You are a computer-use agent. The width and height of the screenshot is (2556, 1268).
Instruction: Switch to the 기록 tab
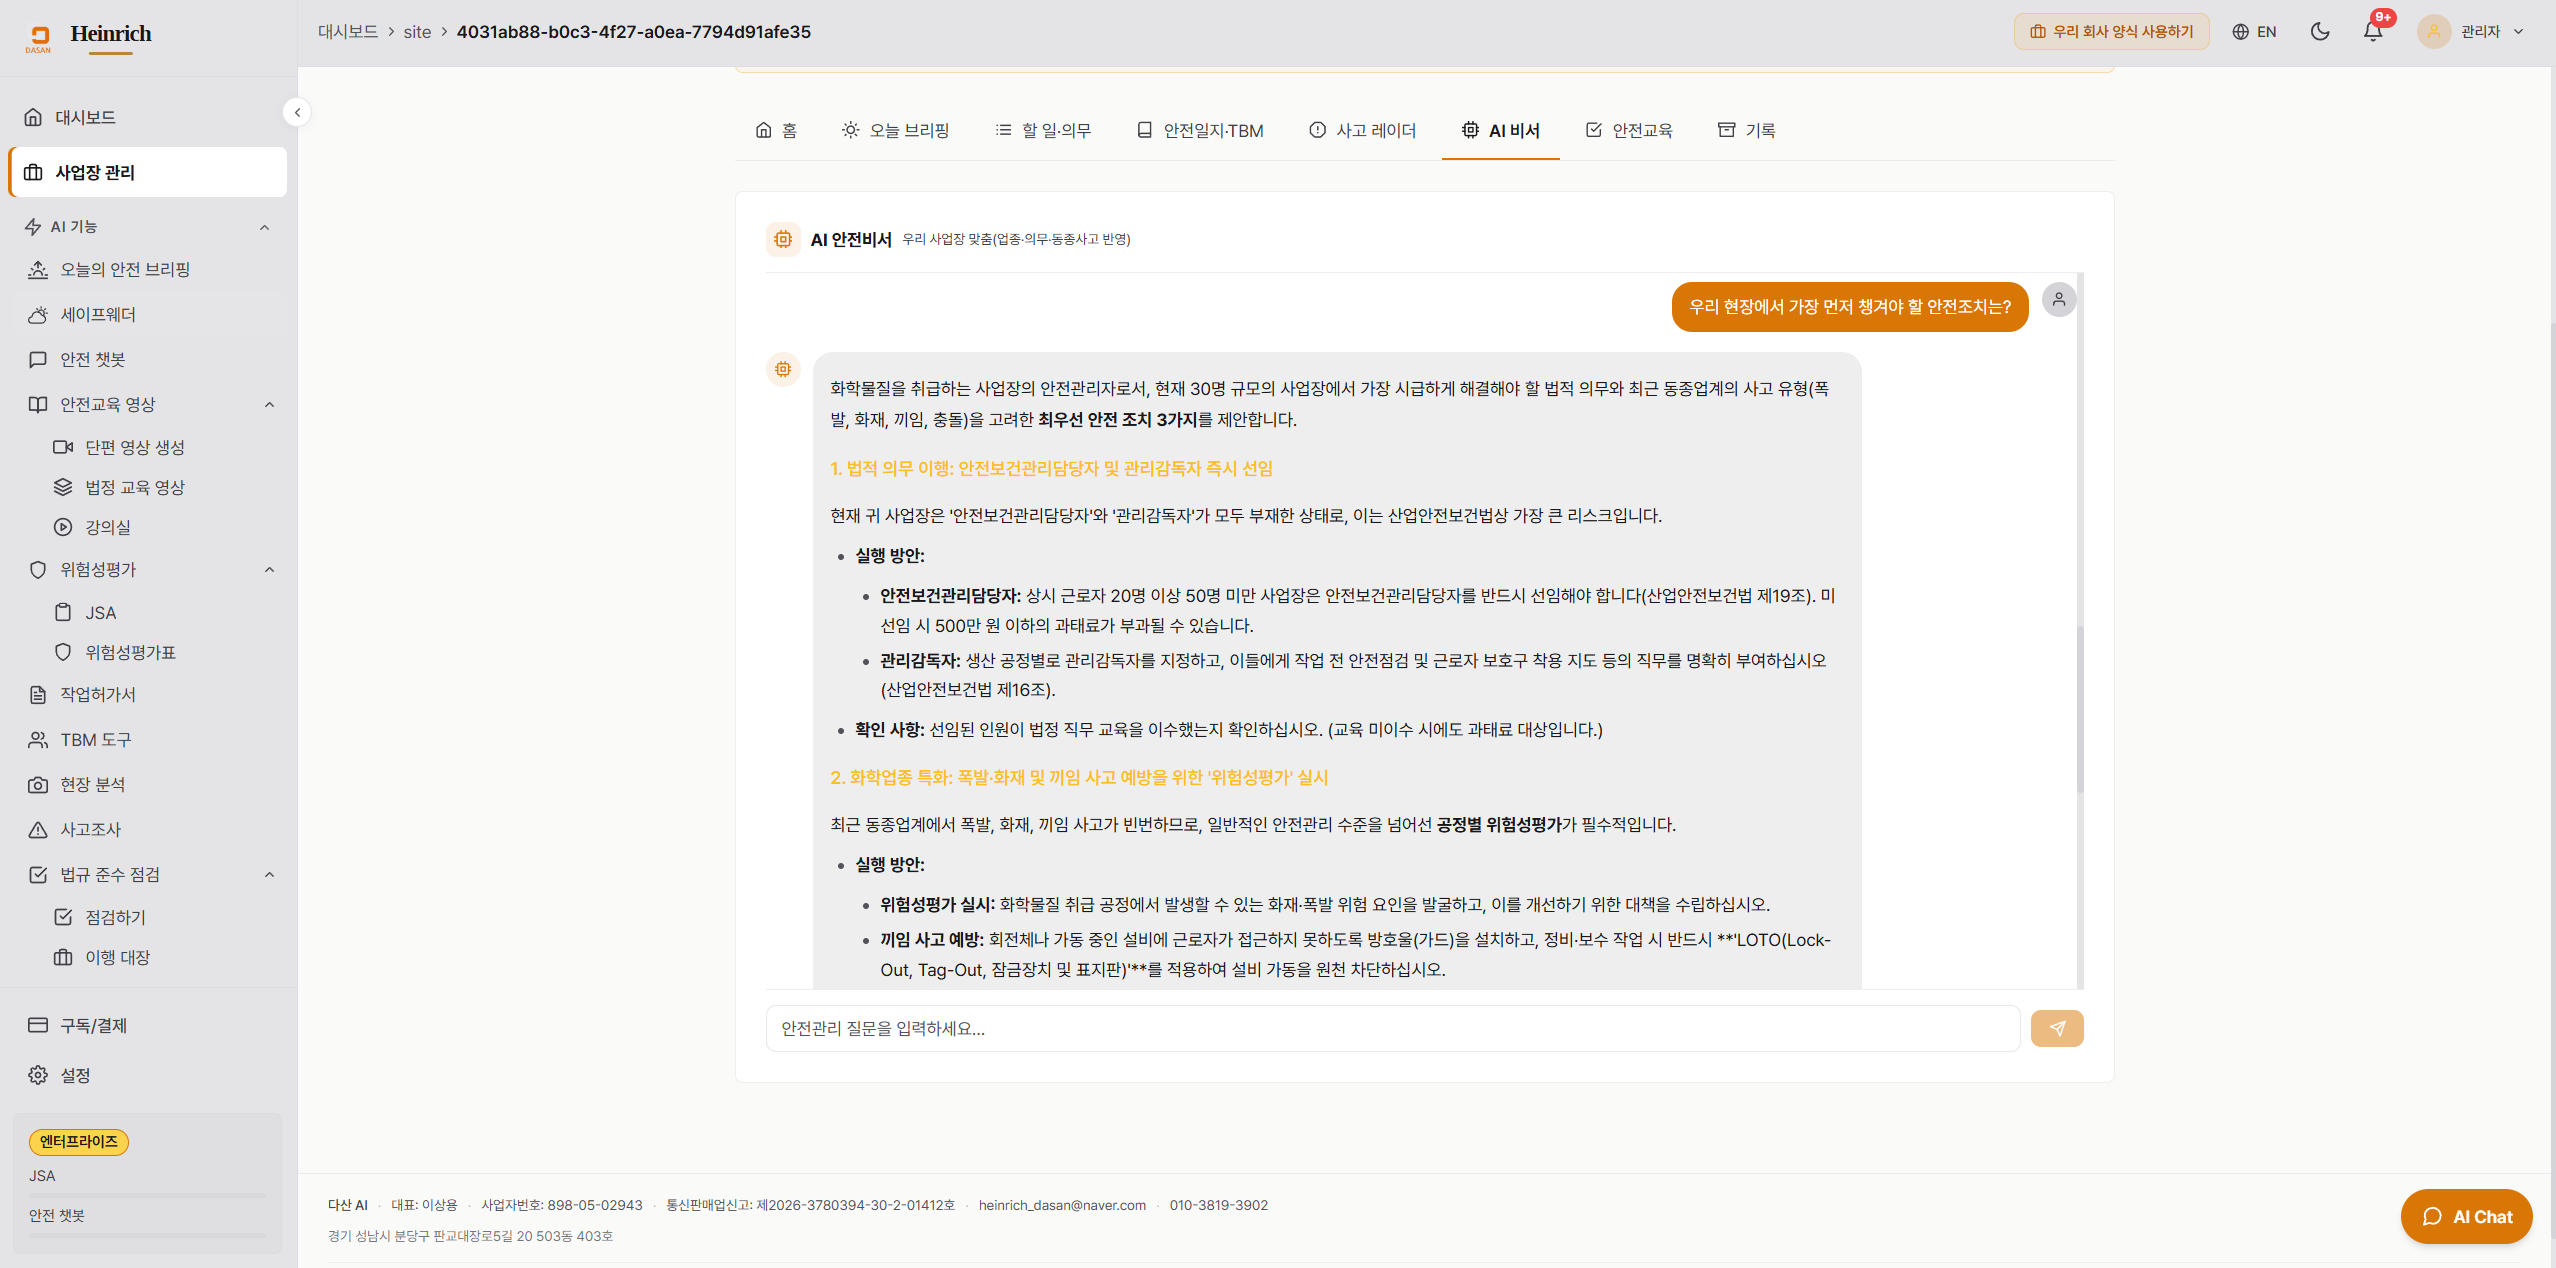point(1746,130)
